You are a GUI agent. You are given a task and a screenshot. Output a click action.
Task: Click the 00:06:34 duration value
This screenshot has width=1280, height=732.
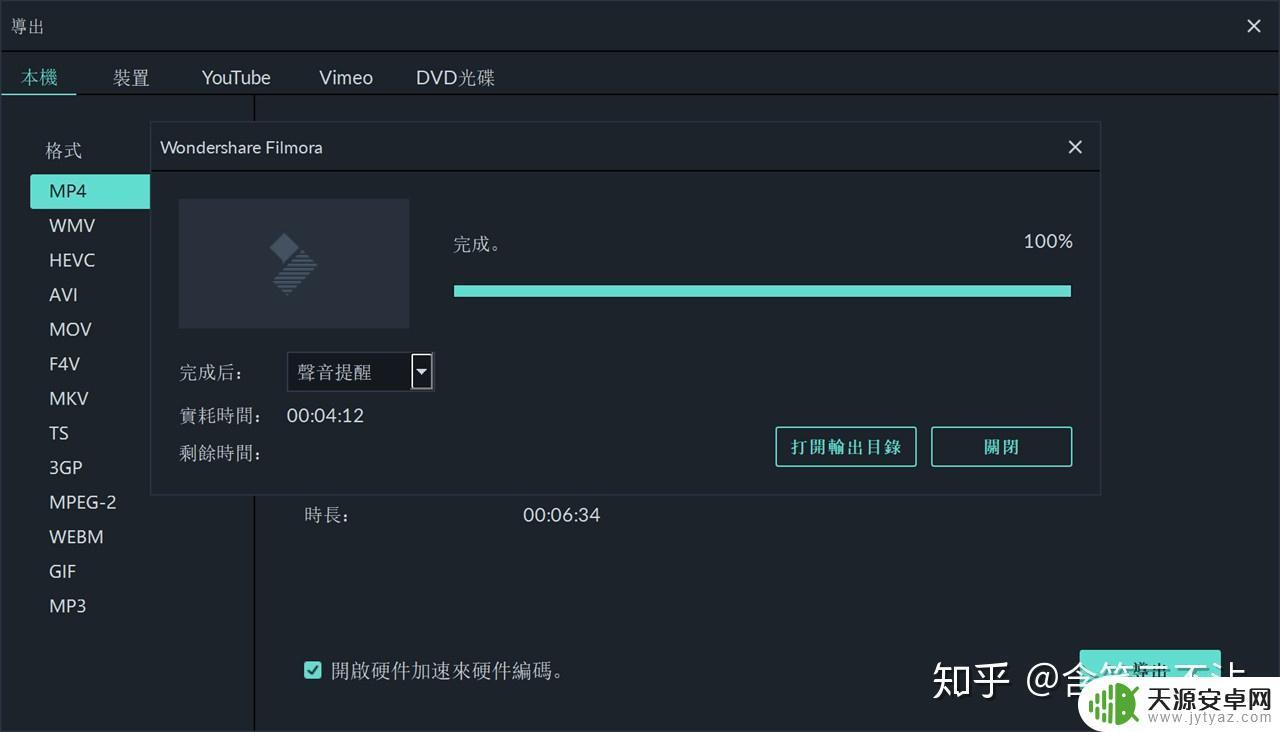click(x=561, y=515)
